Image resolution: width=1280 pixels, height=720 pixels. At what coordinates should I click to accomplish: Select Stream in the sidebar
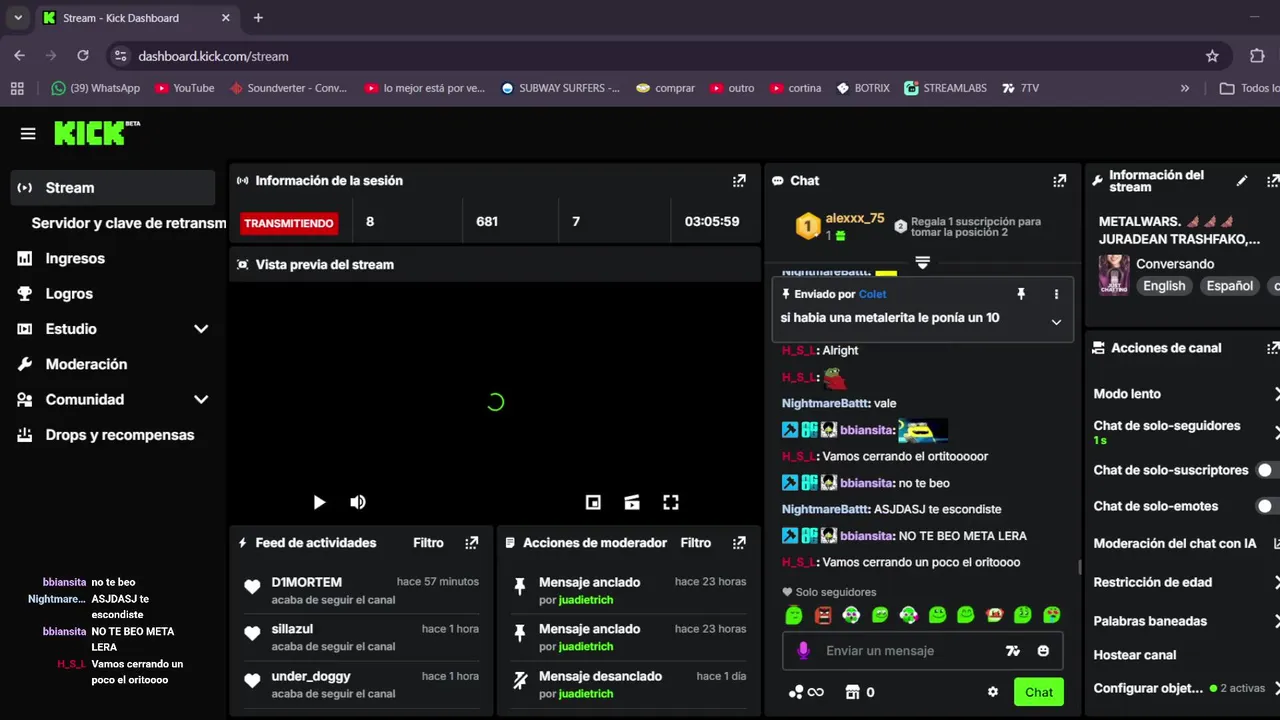(x=113, y=188)
